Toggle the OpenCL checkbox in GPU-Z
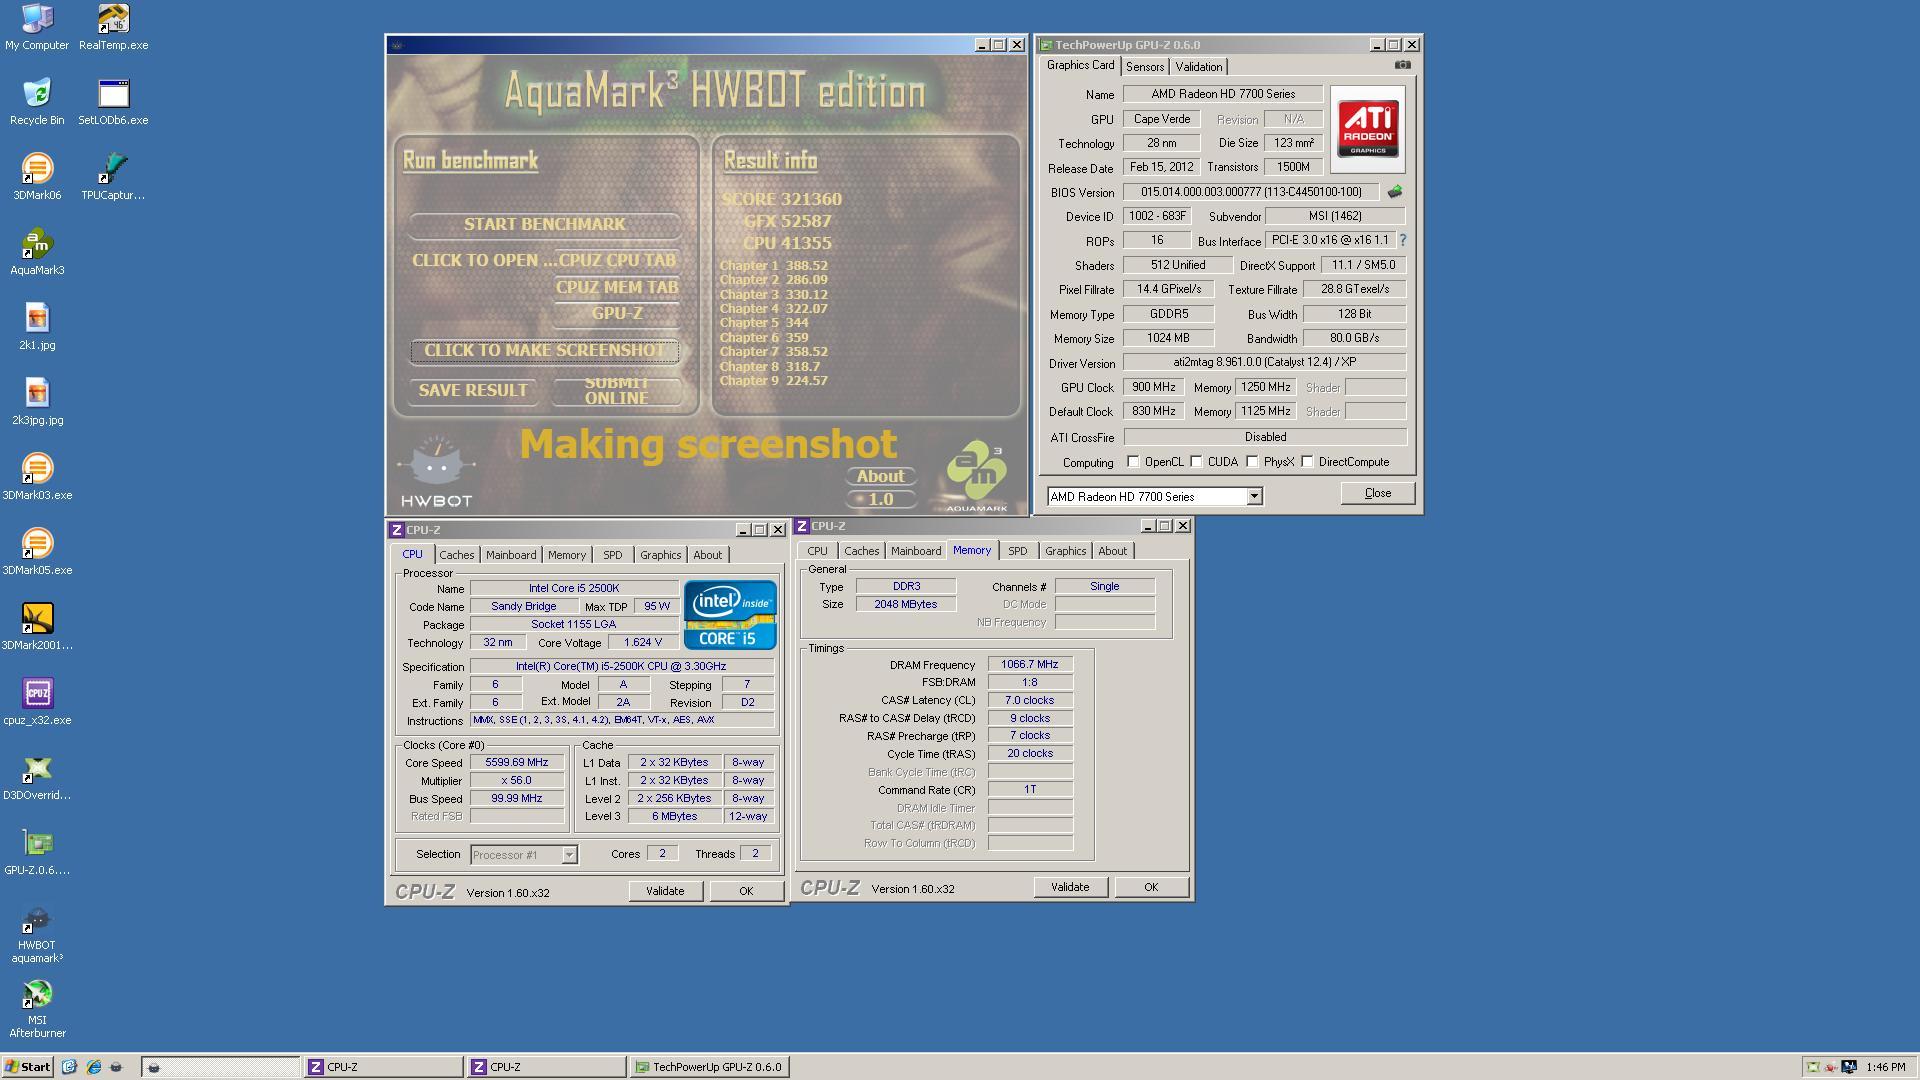1920x1080 pixels. pos(1133,462)
